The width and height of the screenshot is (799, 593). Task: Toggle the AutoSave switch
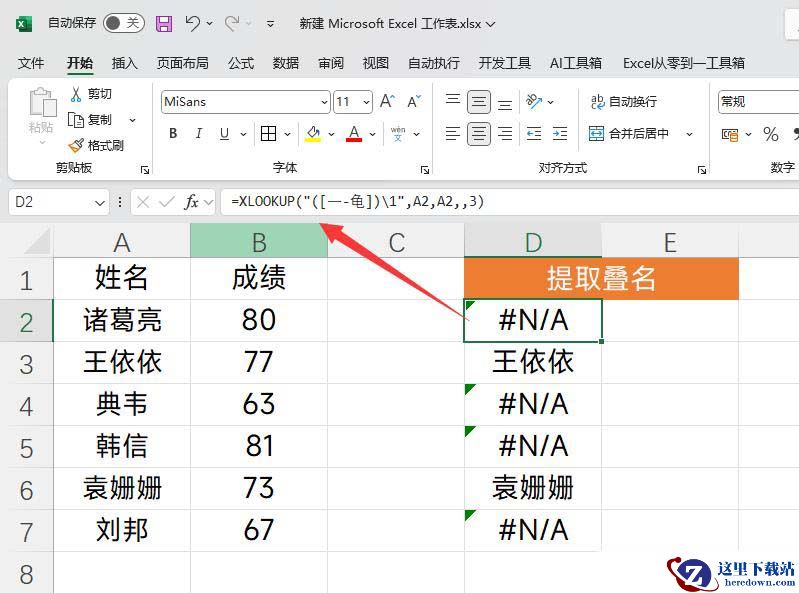click(124, 23)
